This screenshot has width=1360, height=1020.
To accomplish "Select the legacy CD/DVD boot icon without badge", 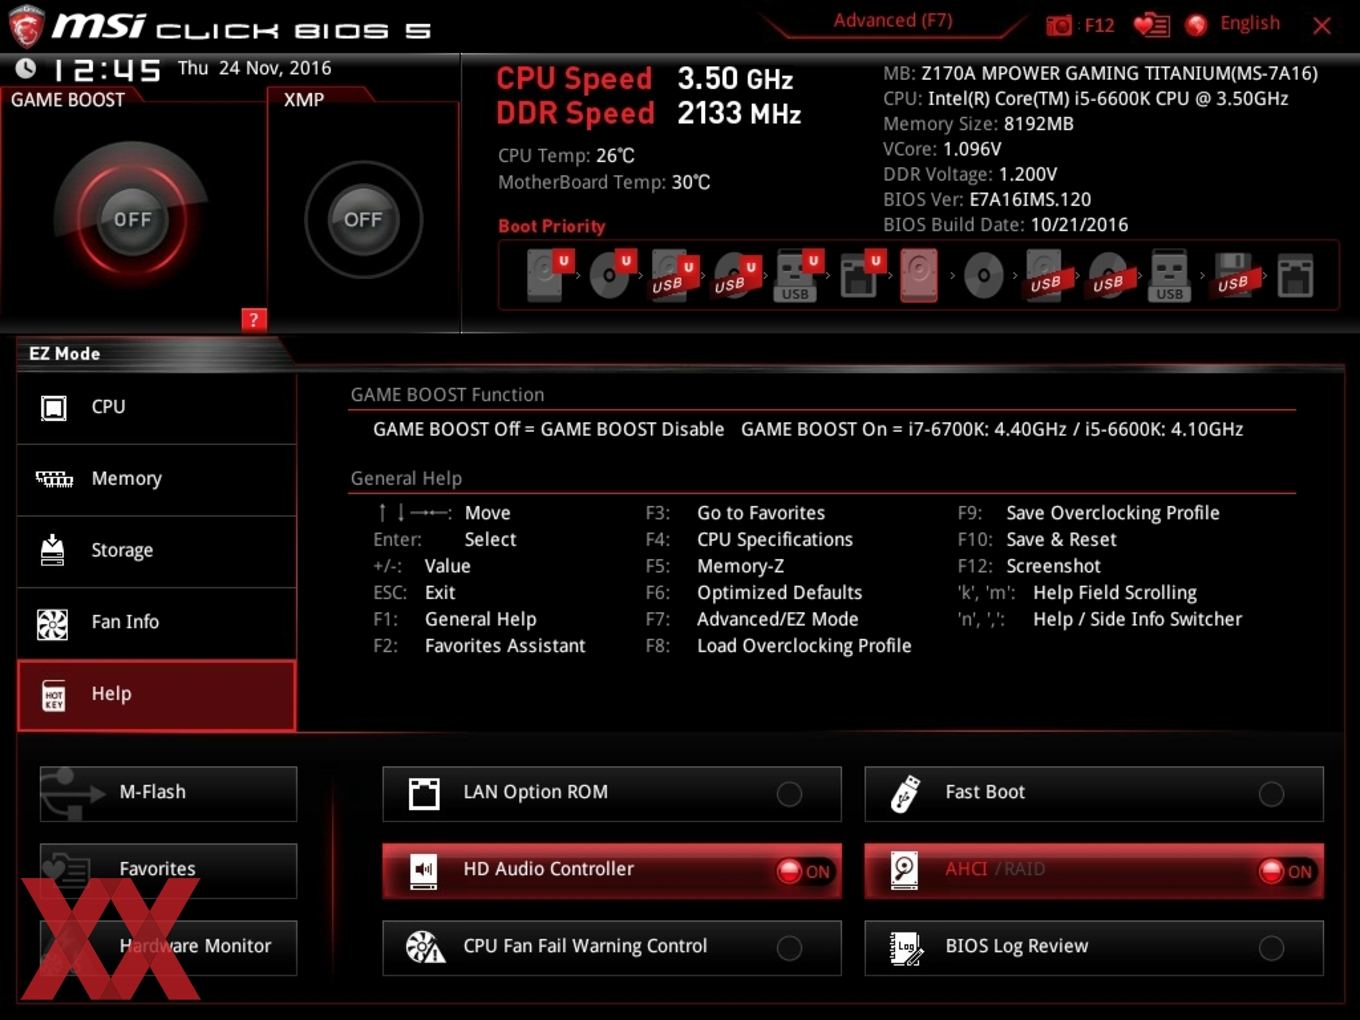I will click(983, 275).
